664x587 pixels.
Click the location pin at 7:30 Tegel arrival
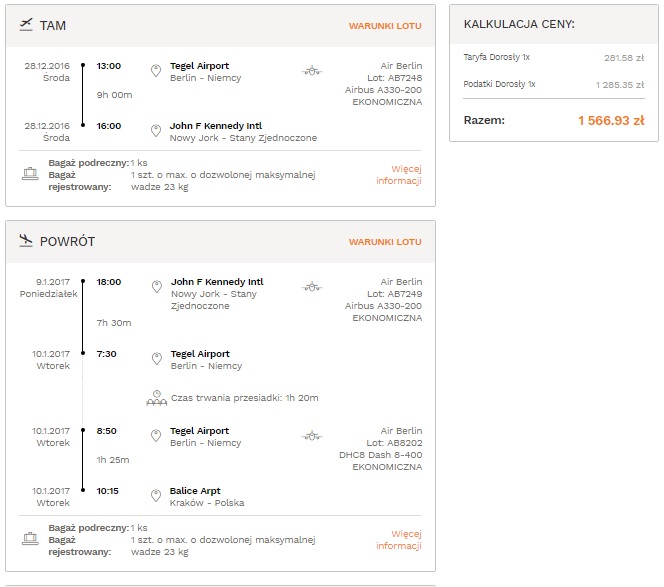[157, 358]
